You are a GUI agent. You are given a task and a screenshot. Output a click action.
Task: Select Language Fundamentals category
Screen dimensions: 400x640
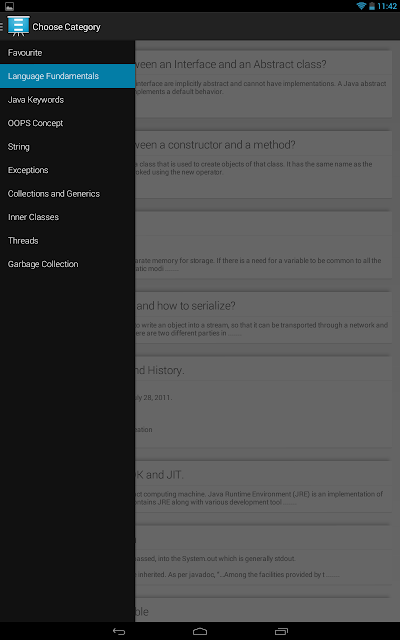[x=67, y=76]
